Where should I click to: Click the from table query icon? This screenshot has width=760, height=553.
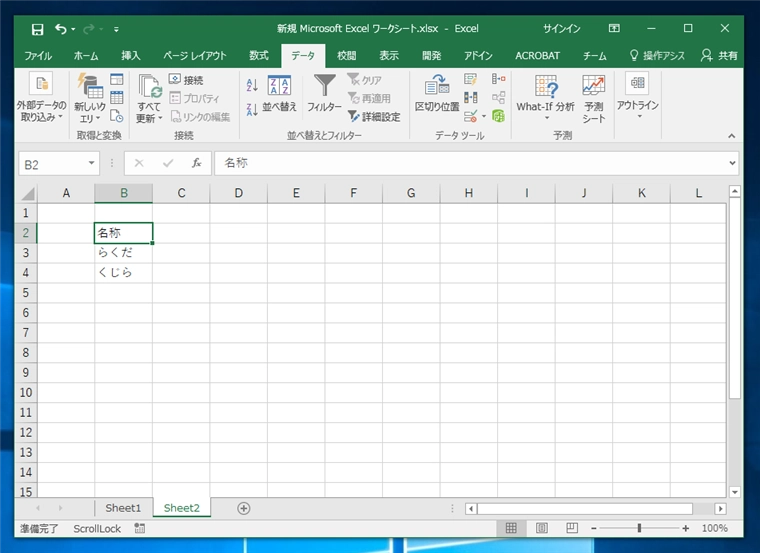click(x=117, y=97)
